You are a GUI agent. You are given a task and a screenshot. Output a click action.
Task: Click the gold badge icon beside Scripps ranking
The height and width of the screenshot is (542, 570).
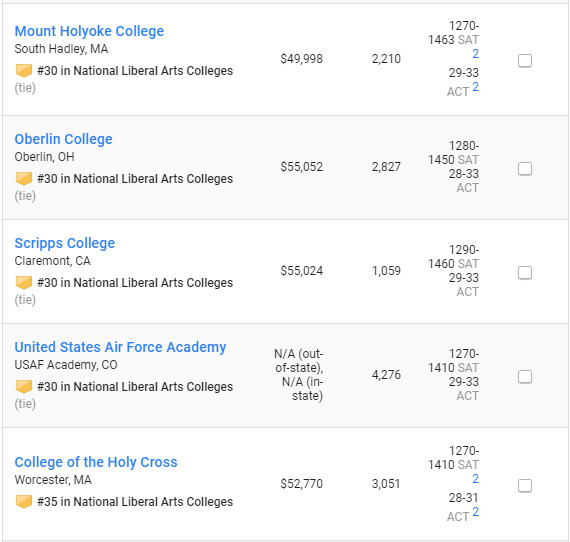tap(24, 282)
